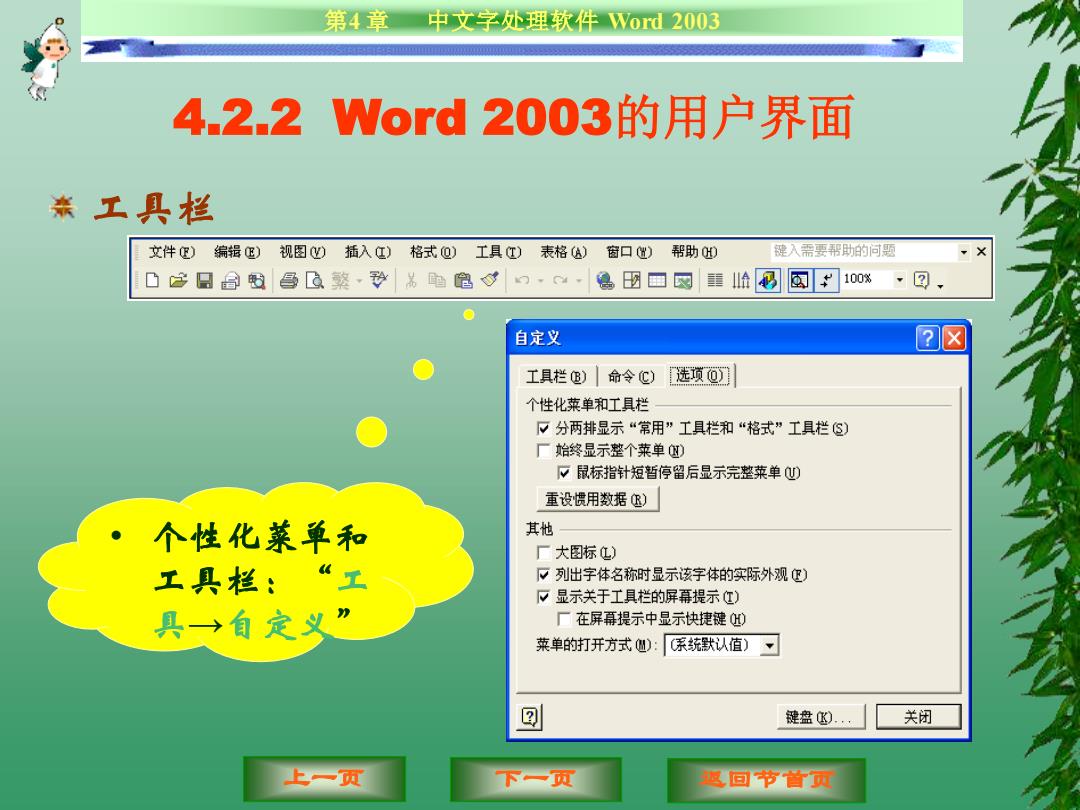1080x810 pixels.
Task: Toggle 鼠标指针短暂停留后显示完整菜单 checkbox
Action: [x=564, y=472]
